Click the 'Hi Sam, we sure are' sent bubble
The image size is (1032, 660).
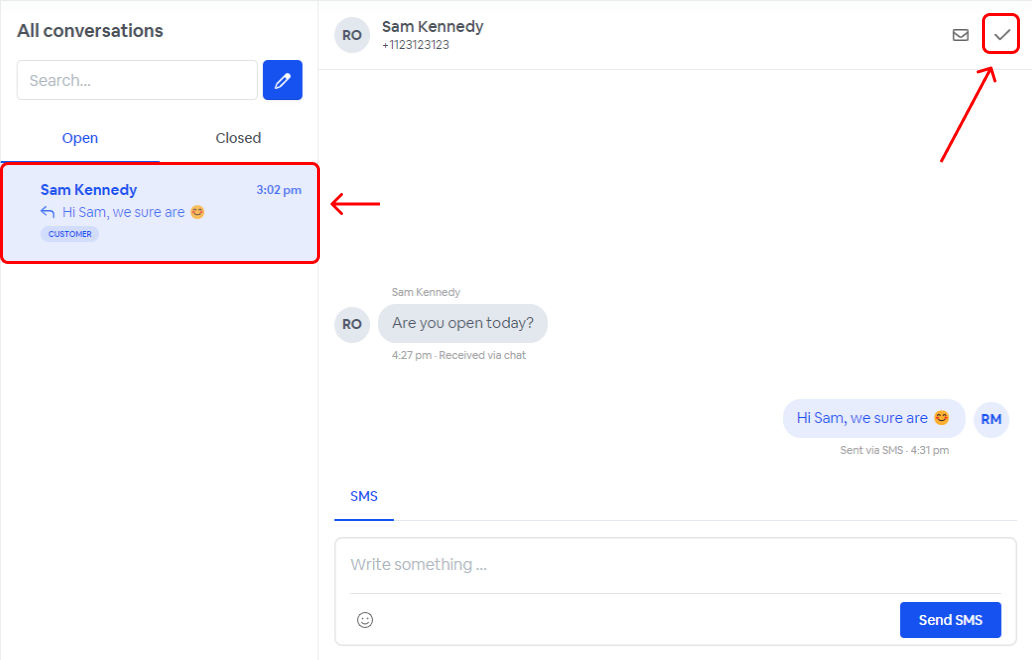[x=873, y=418]
